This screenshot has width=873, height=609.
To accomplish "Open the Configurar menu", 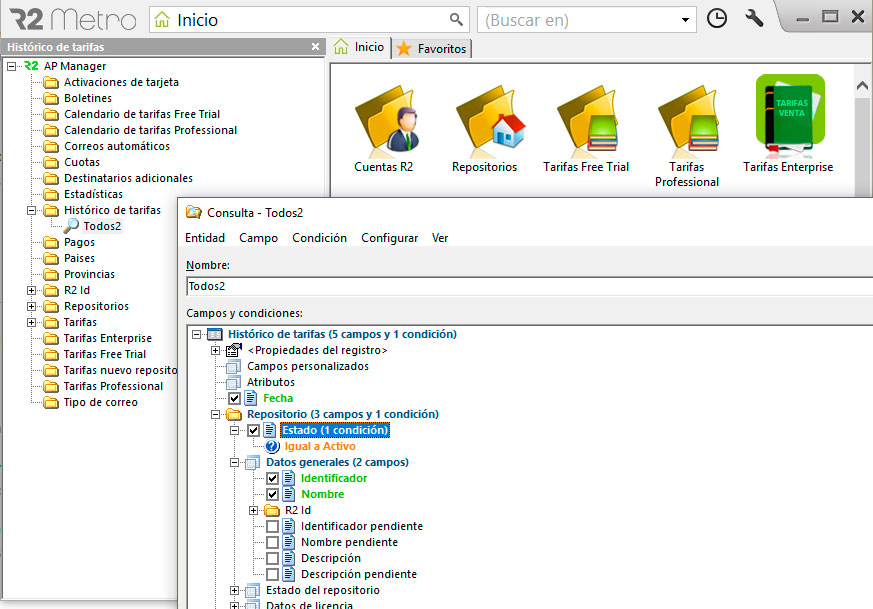I will [x=390, y=238].
